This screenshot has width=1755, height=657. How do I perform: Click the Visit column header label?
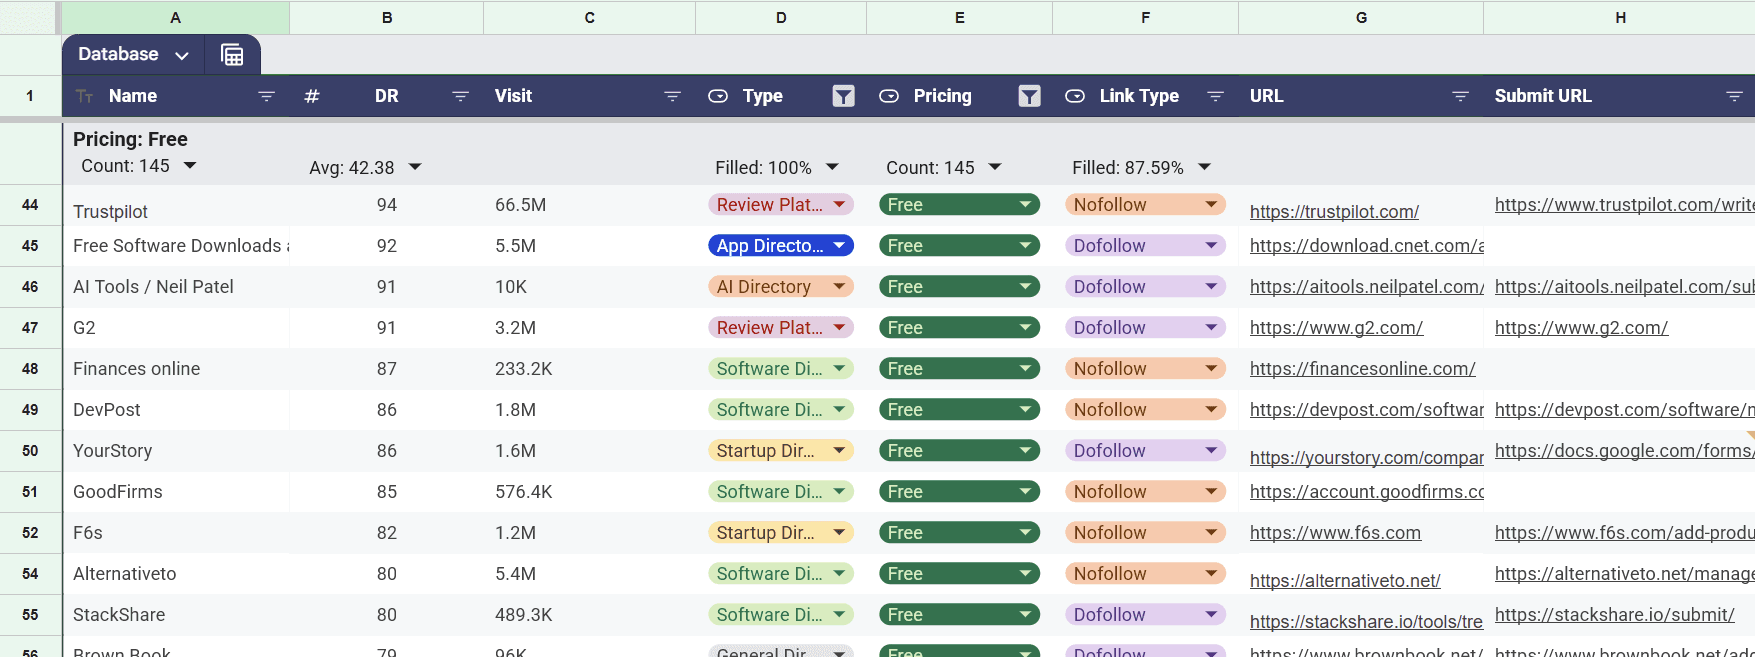click(x=513, y=96)
